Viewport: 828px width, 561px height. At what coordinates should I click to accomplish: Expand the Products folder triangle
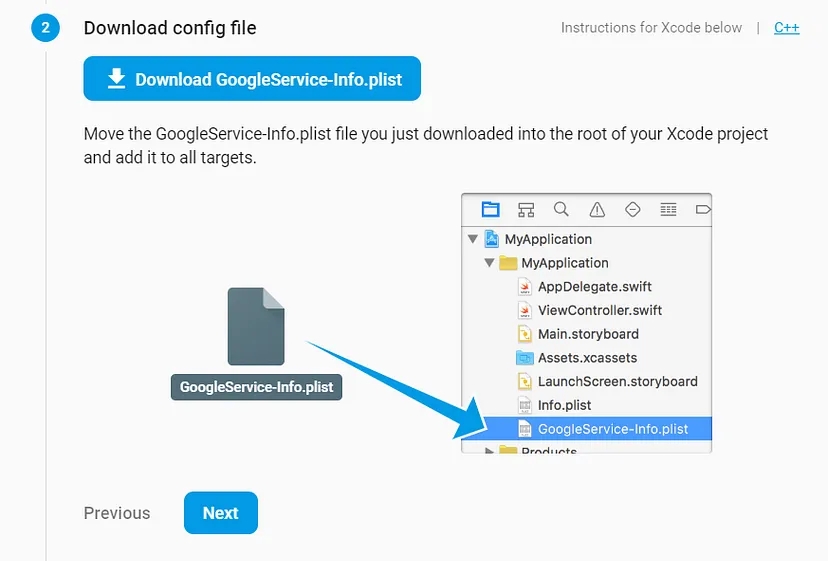tap(489, 451)
